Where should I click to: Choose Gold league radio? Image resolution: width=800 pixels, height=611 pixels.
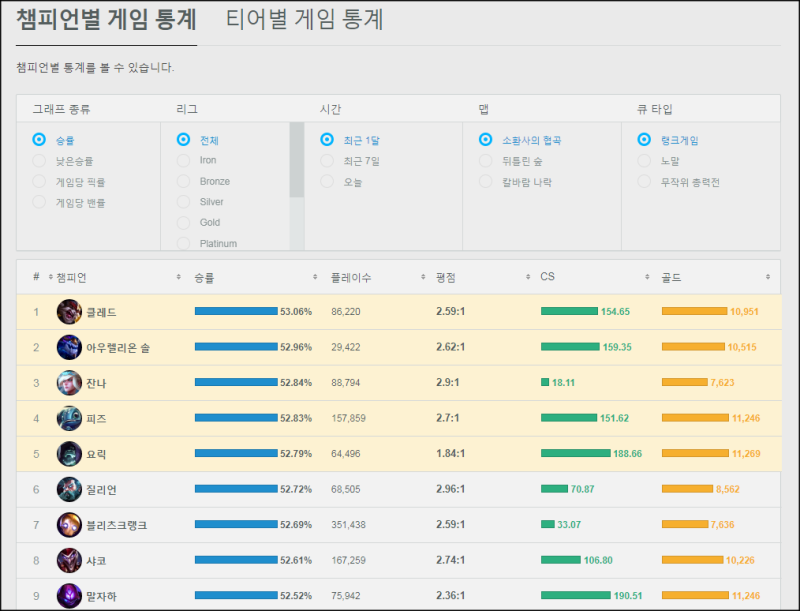point(183,223)
